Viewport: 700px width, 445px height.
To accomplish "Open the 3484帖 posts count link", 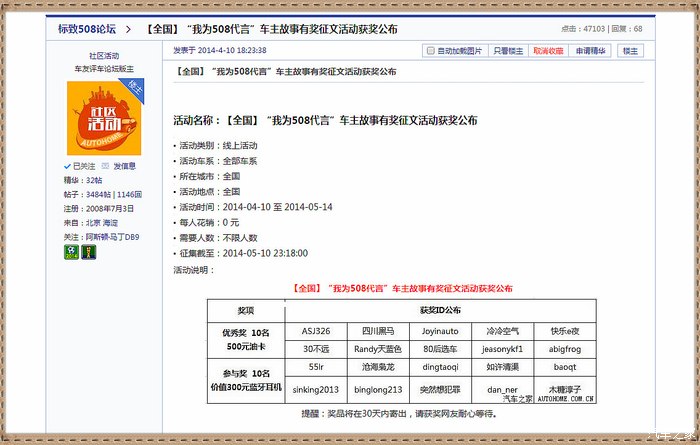I will [x=98, y=194].
